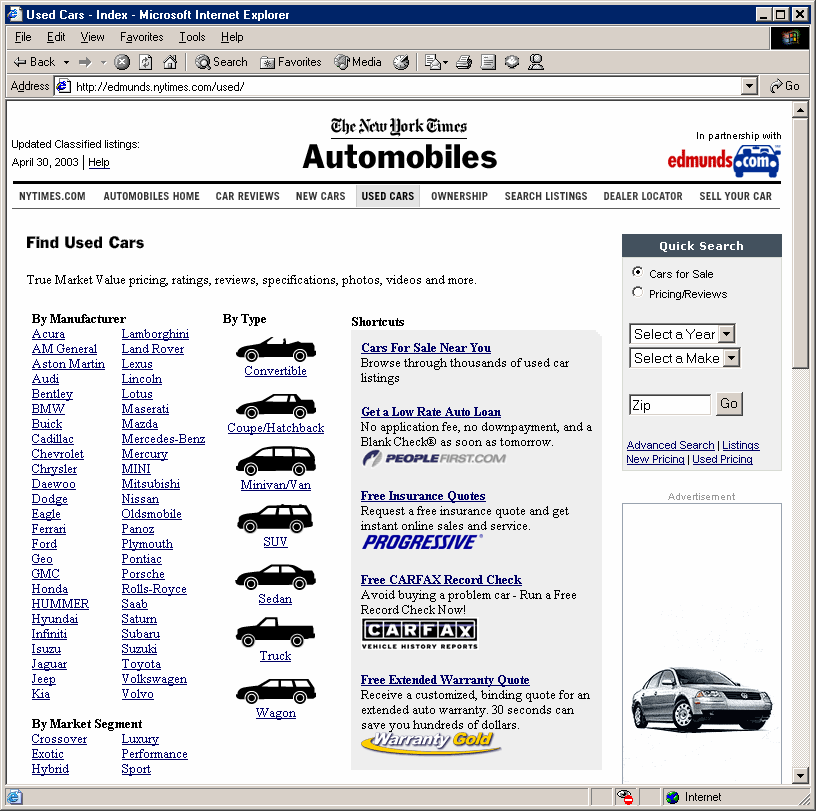Click the Mail envelope toolbar icon
The width and height of the screenshot is (816, 811).
point(432,62)
